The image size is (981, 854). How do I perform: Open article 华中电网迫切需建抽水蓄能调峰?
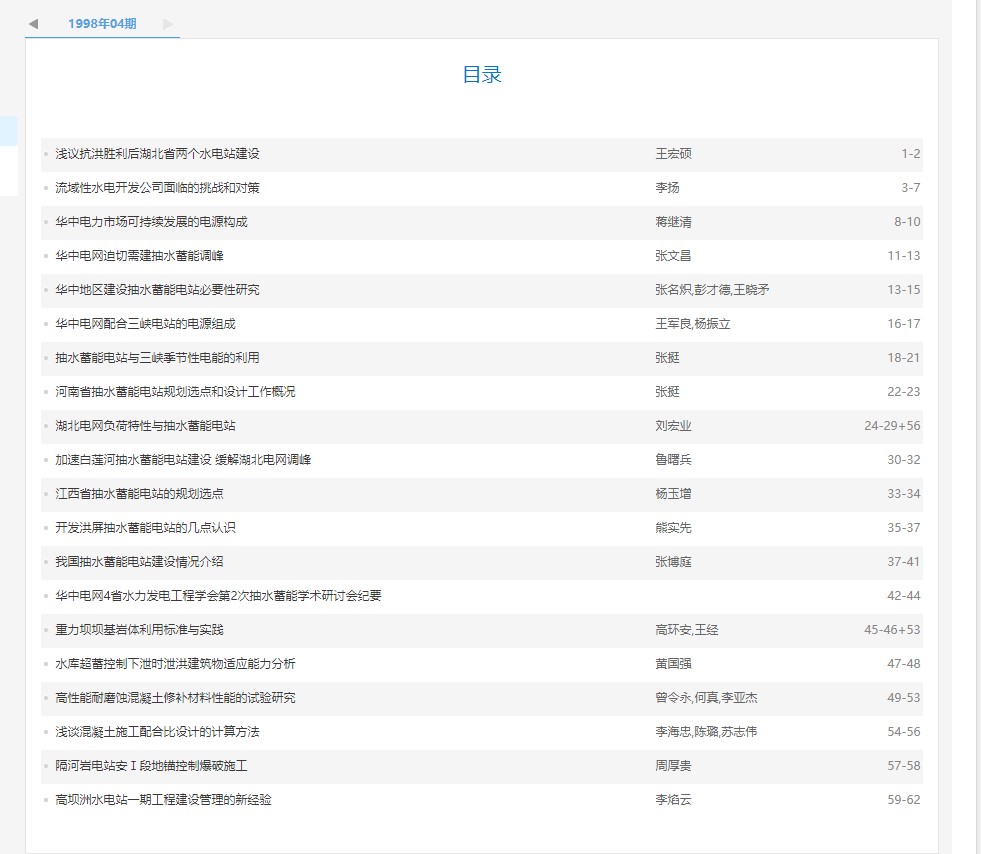(140, 256)
